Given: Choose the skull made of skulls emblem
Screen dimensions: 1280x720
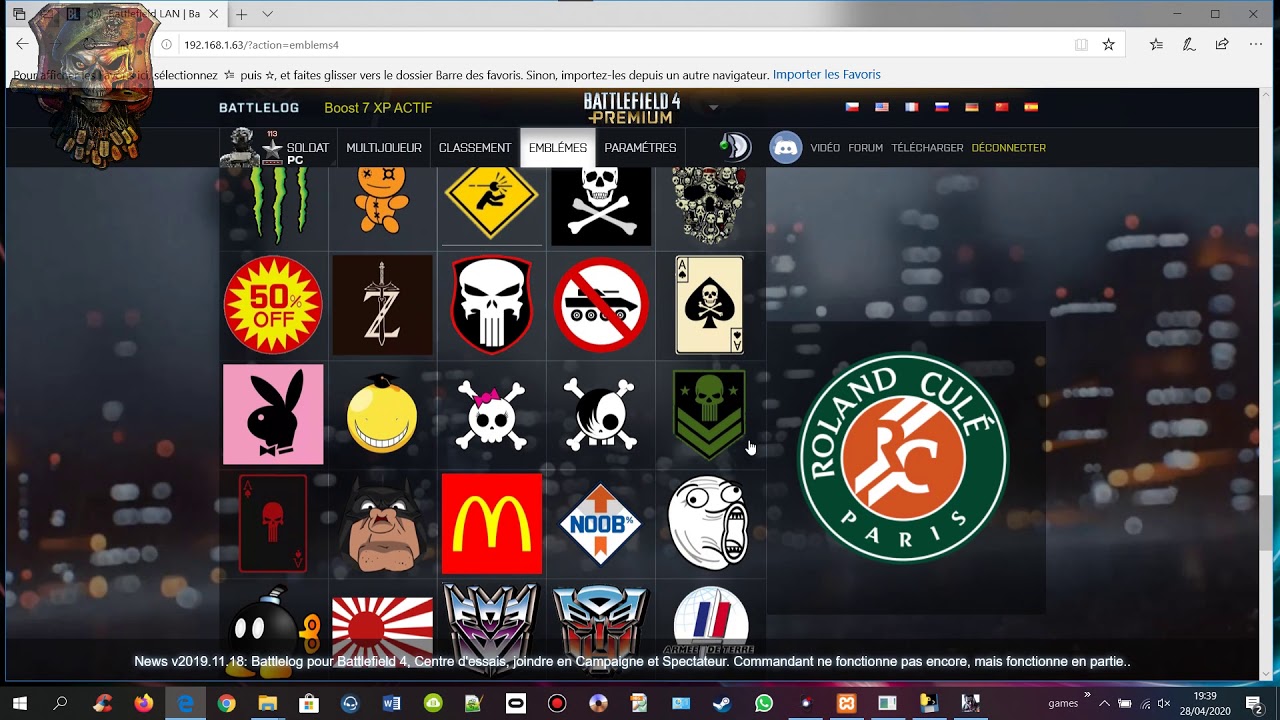Looking at the screenshot, I should [x=710, y=206].
